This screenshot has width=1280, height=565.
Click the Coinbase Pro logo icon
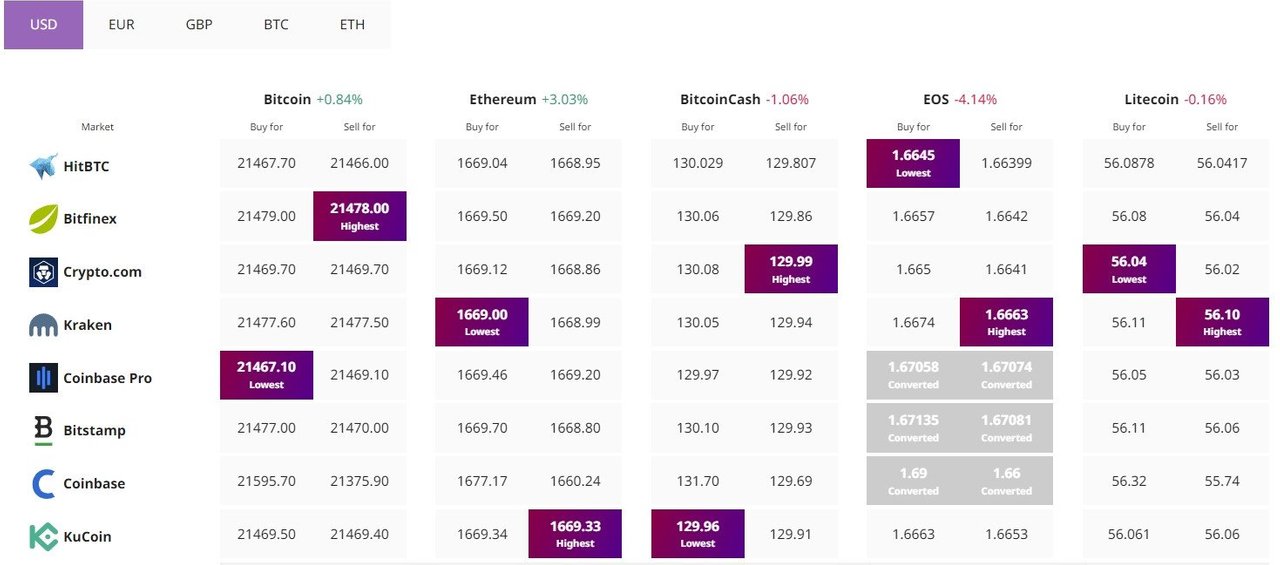coord(43,378)
